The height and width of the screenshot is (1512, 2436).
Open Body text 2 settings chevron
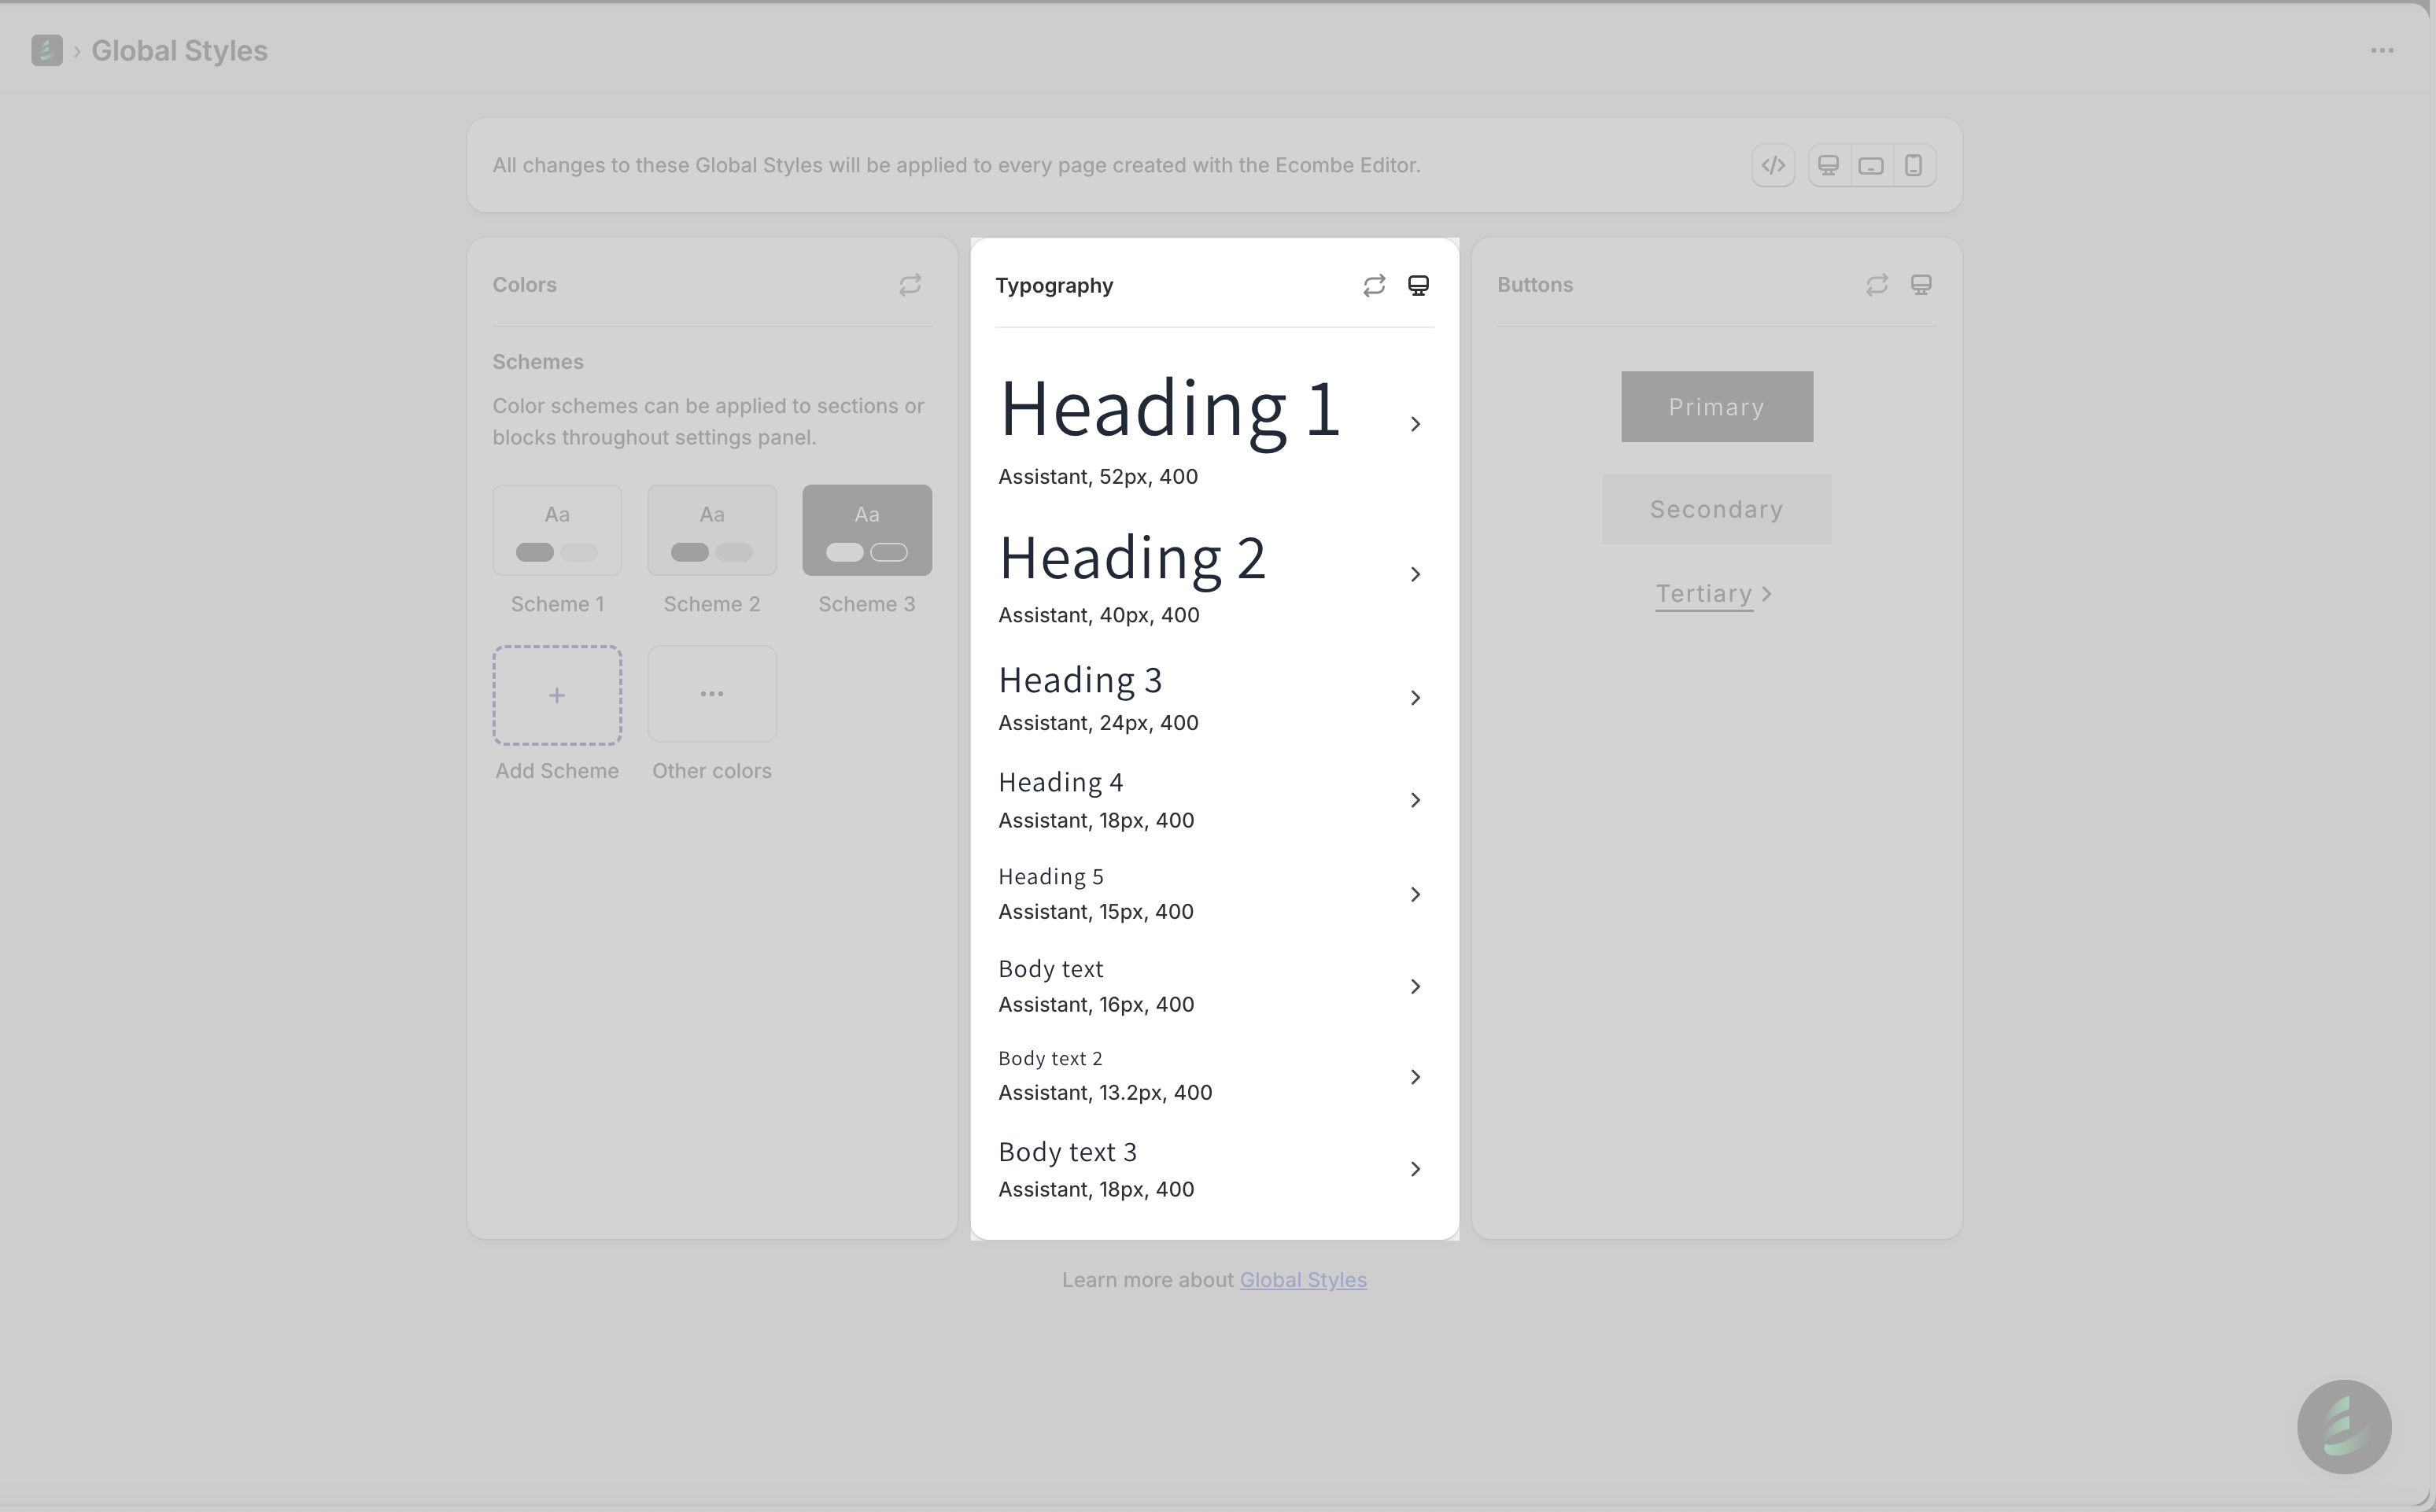click(x=1415, y=1077)
